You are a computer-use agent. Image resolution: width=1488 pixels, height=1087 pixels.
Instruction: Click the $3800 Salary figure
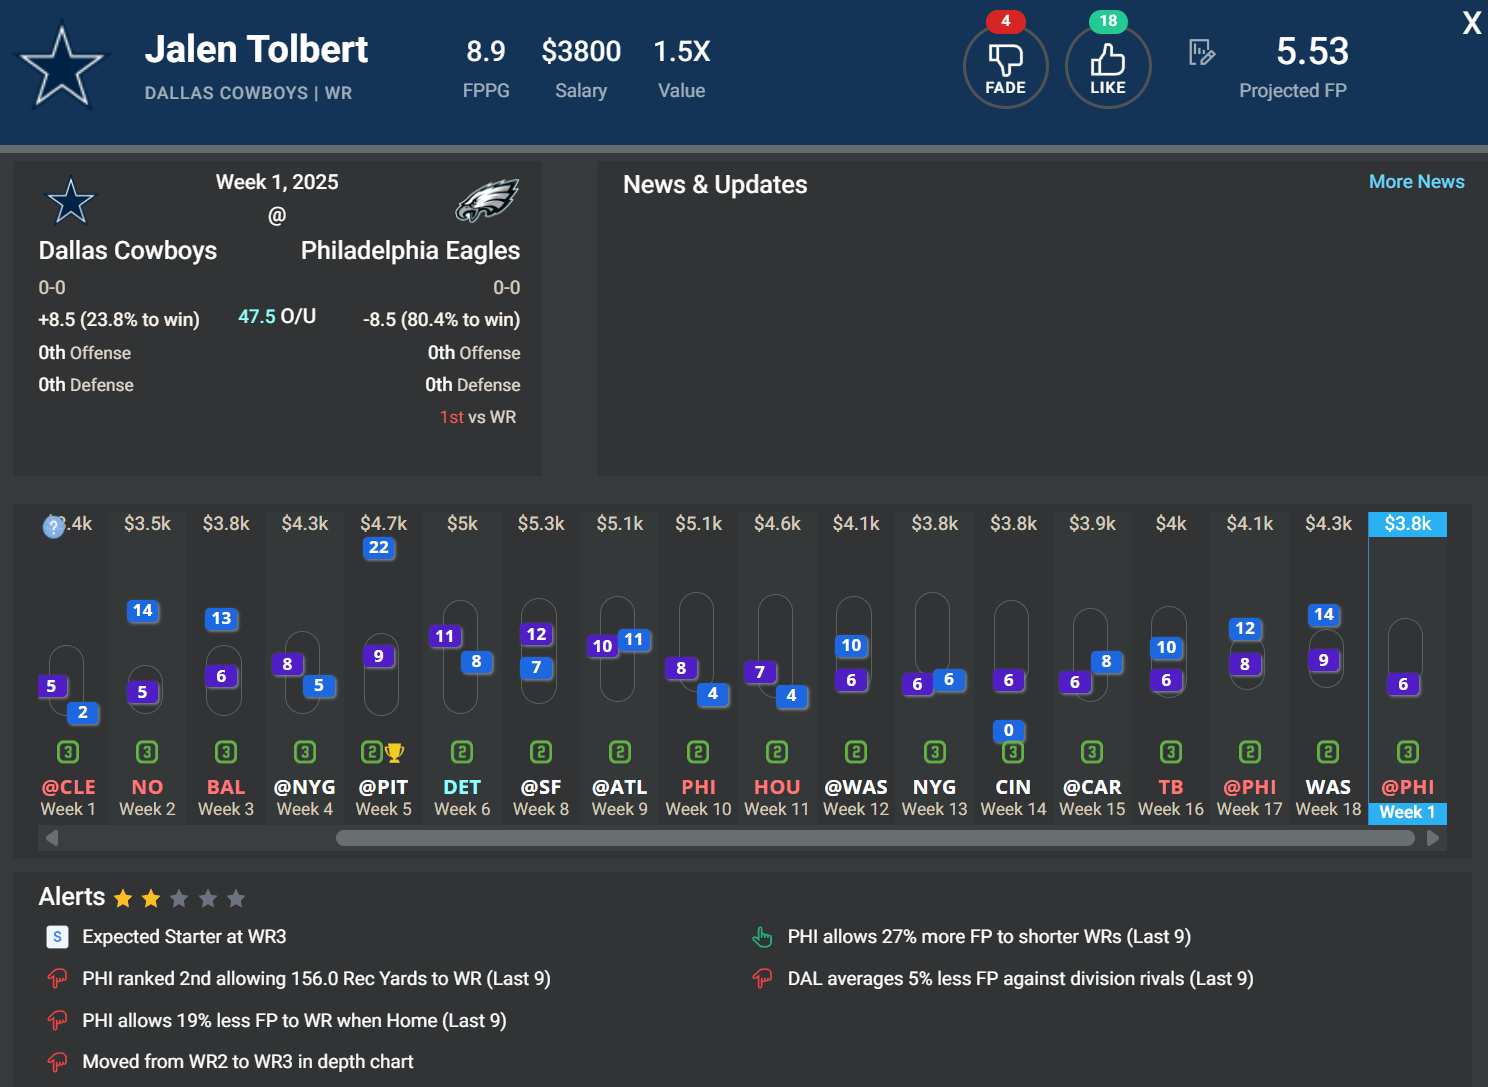pyautogui.click(x=581, y=51)
